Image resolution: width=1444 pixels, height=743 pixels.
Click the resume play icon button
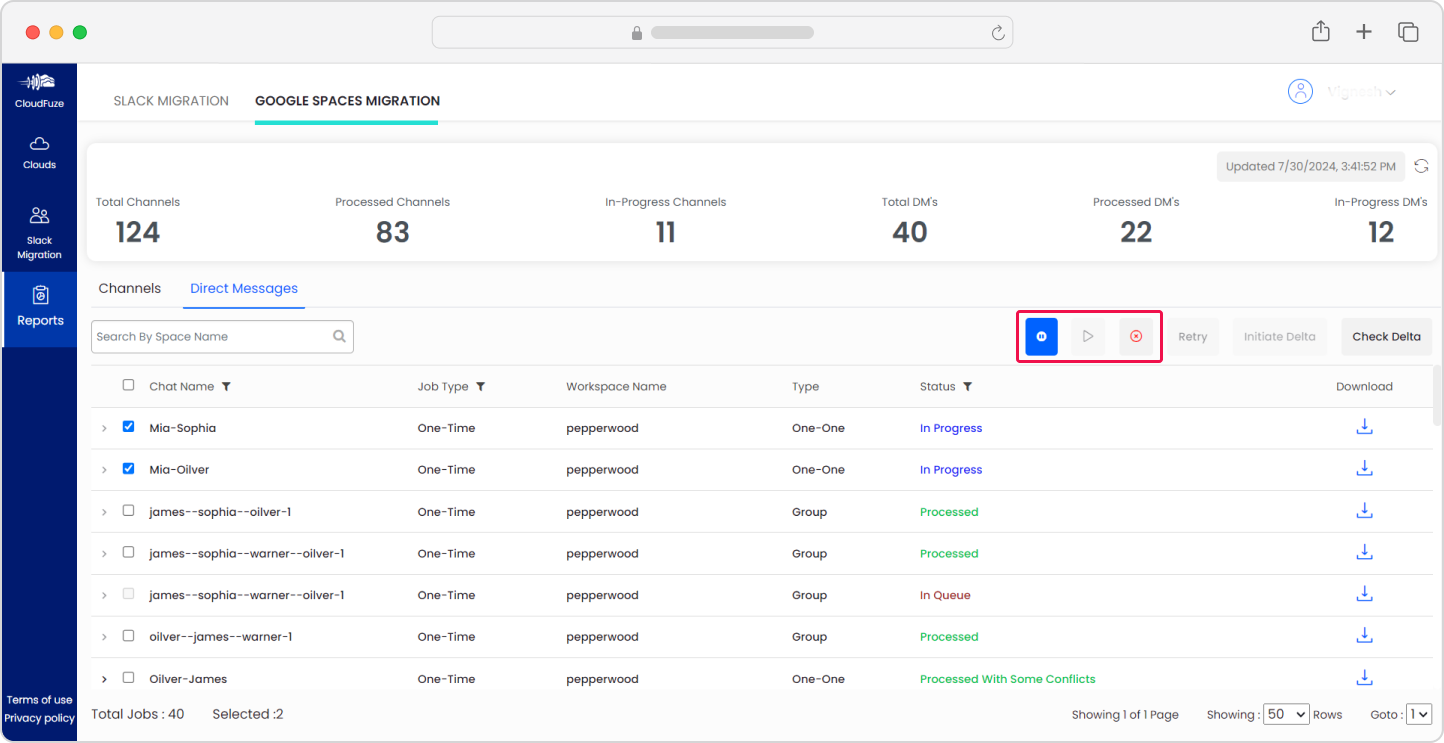[x=1088, y=337]
